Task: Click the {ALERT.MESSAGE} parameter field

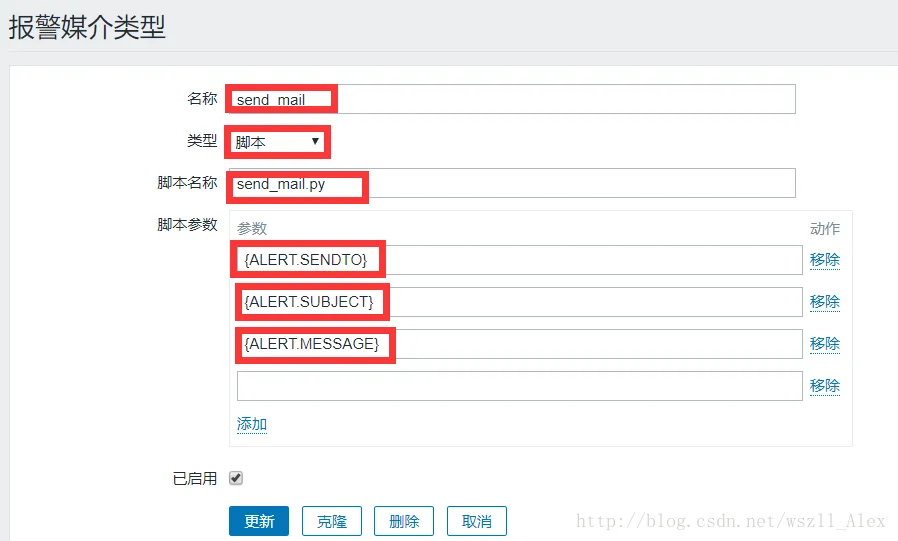Action: click(x=520, y=344)
